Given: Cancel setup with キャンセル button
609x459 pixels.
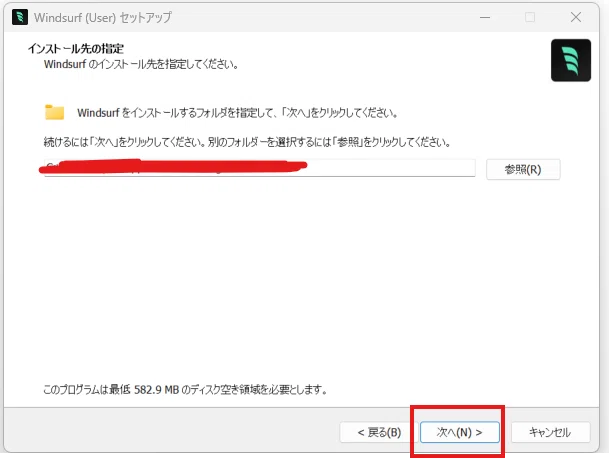Looking at the screenshot, I should tap(550, 432).
